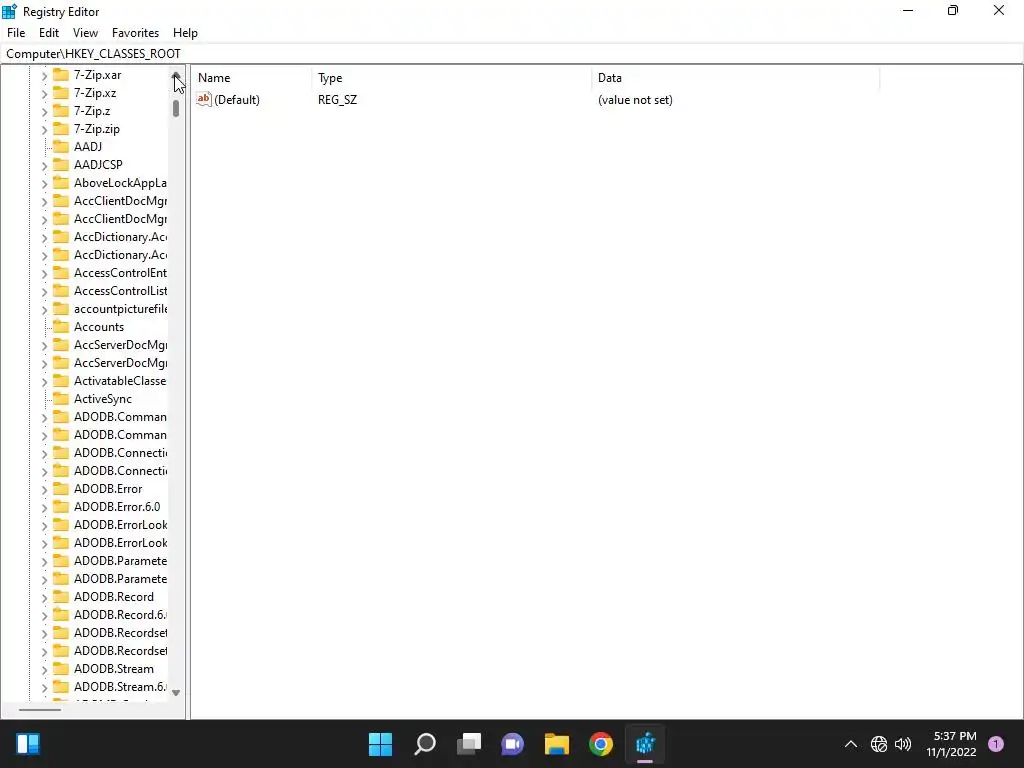1024x768 pixels.
Task: Expand the AADJCSP key
Action: pos(44,165)
